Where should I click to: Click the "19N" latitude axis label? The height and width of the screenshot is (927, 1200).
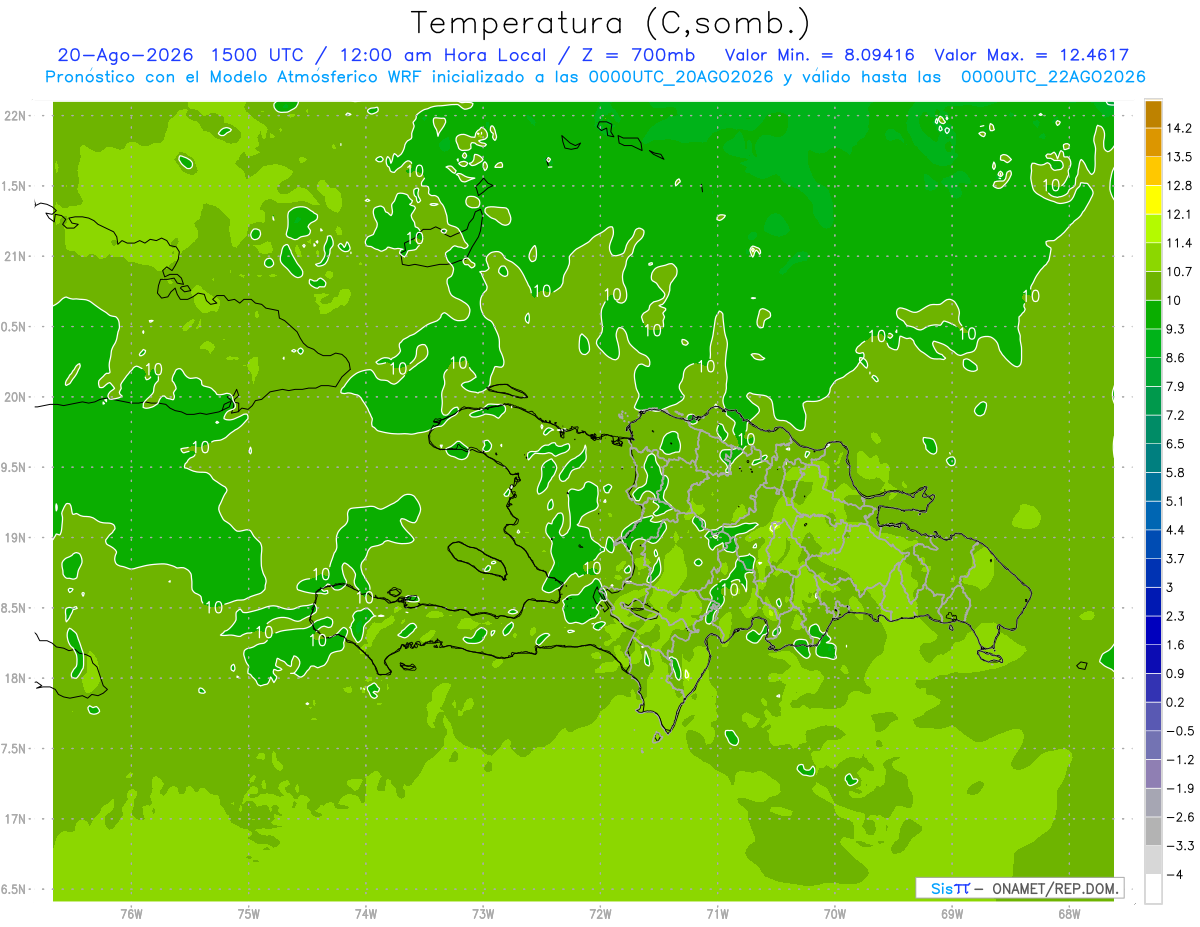(x=17, y=538)
